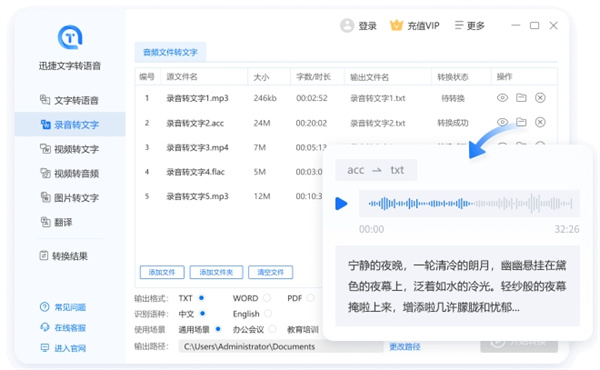
Task: Open the 在线客服 support link
Action: click(x=63, y=328)
